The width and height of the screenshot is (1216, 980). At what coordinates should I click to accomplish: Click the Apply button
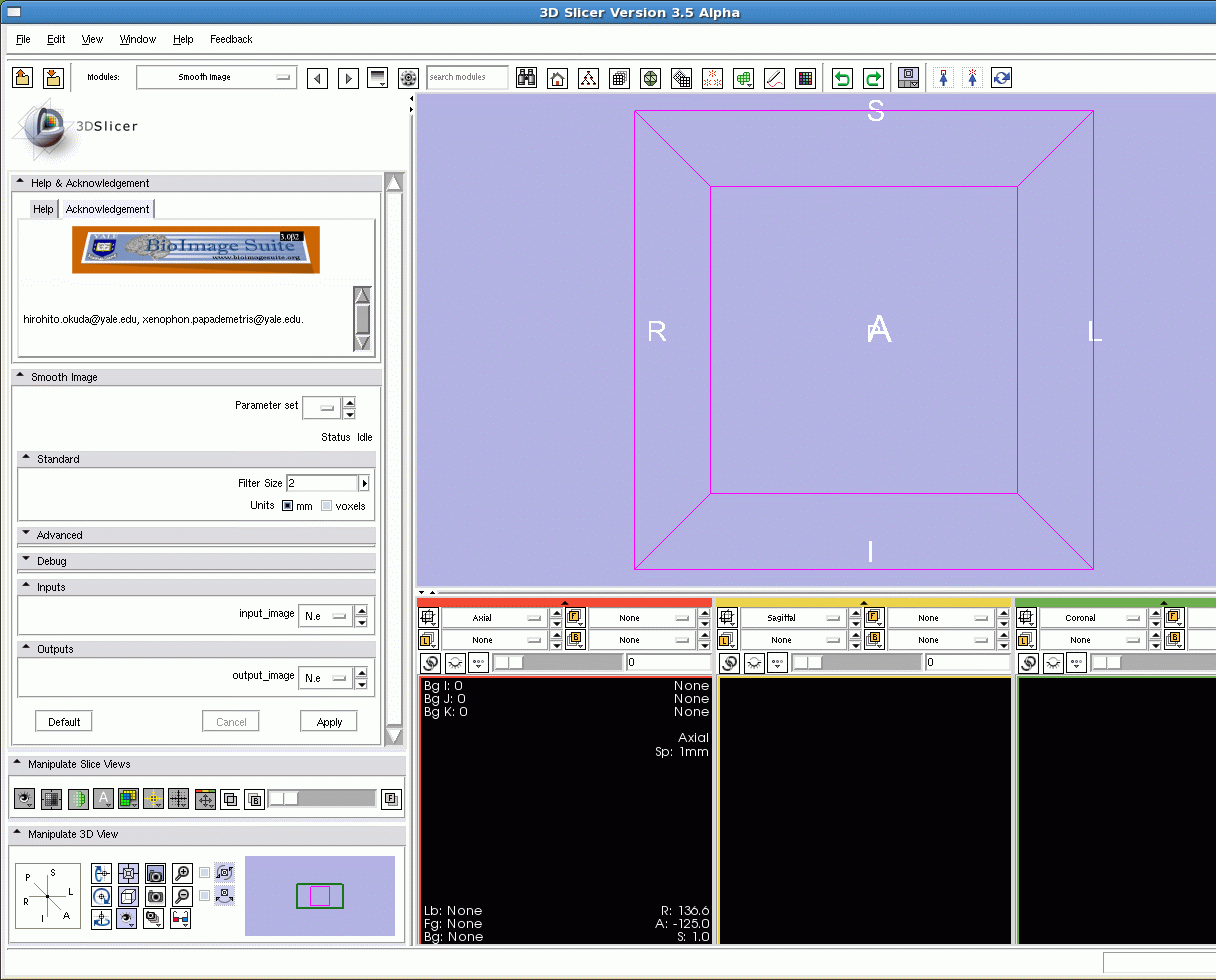point(329,722)
